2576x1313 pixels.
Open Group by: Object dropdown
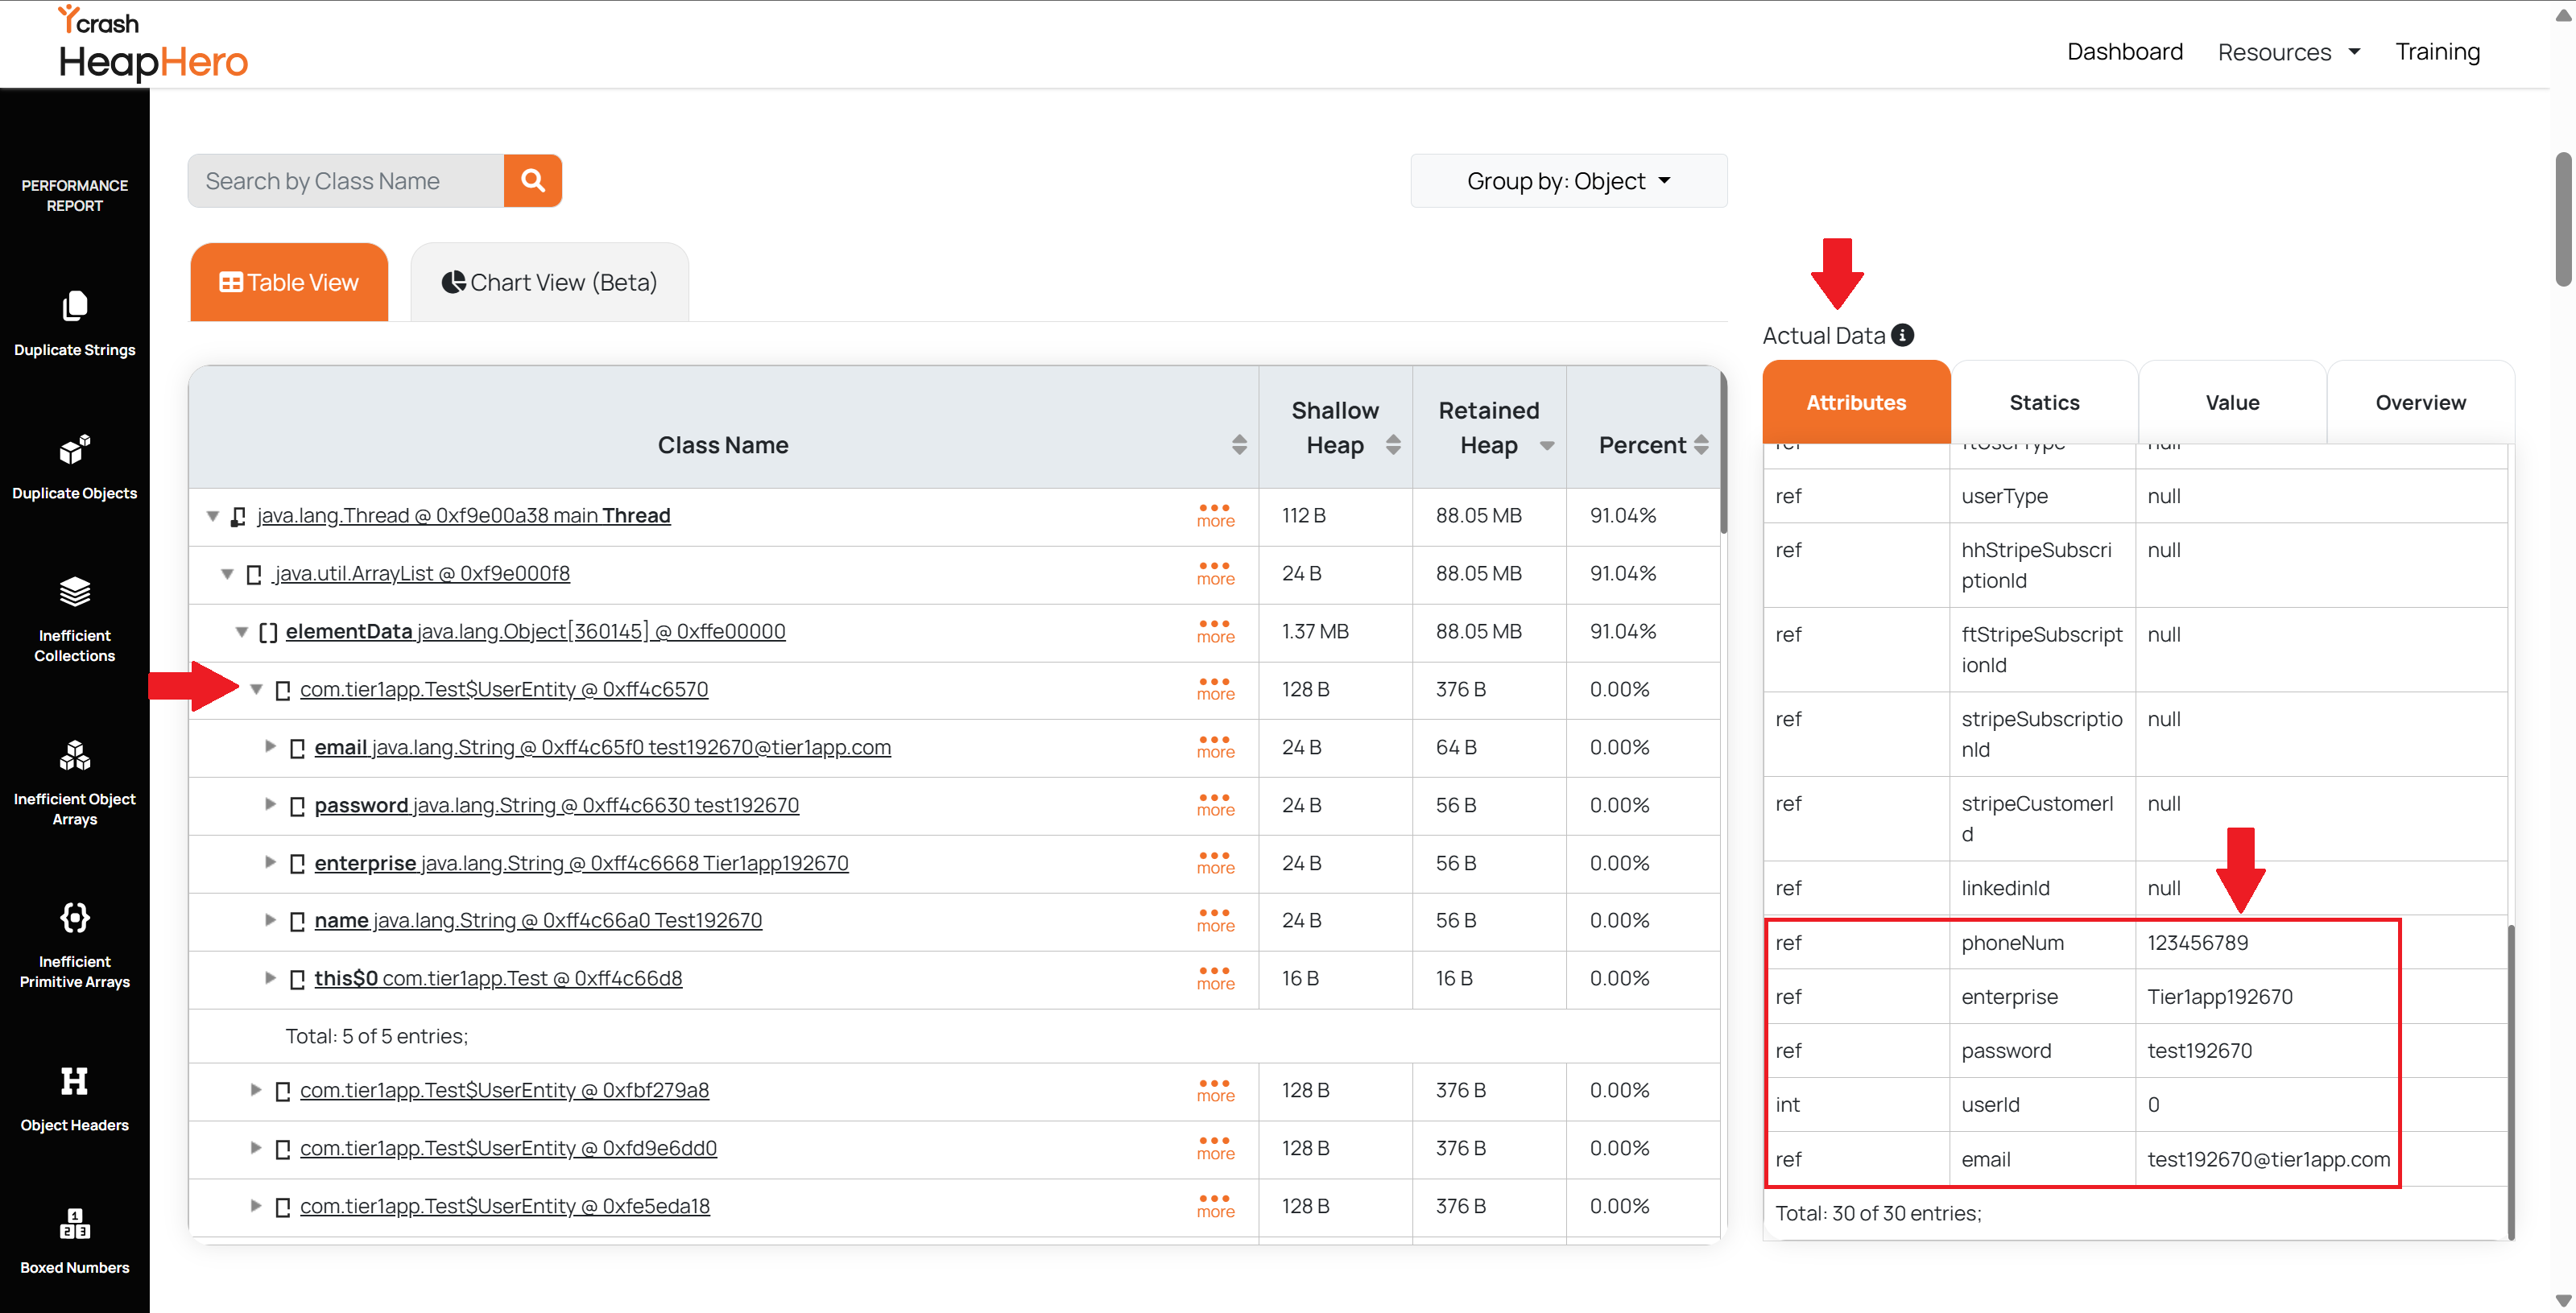click(1568, 181)
